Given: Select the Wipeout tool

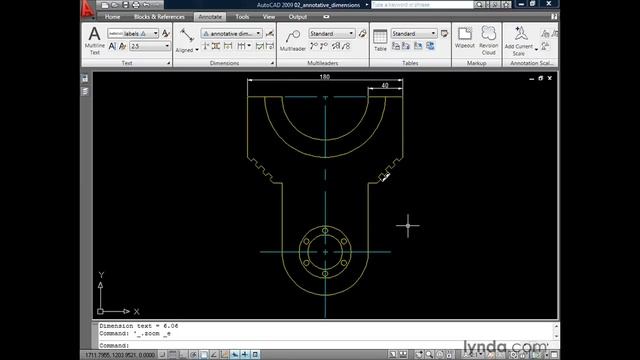Looking at the screenshot, I should (464, 38).
